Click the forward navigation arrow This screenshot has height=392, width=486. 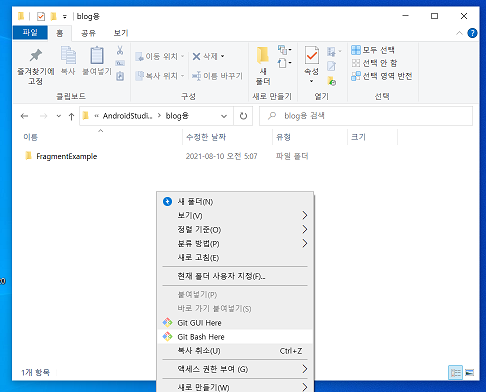[43, 116]
